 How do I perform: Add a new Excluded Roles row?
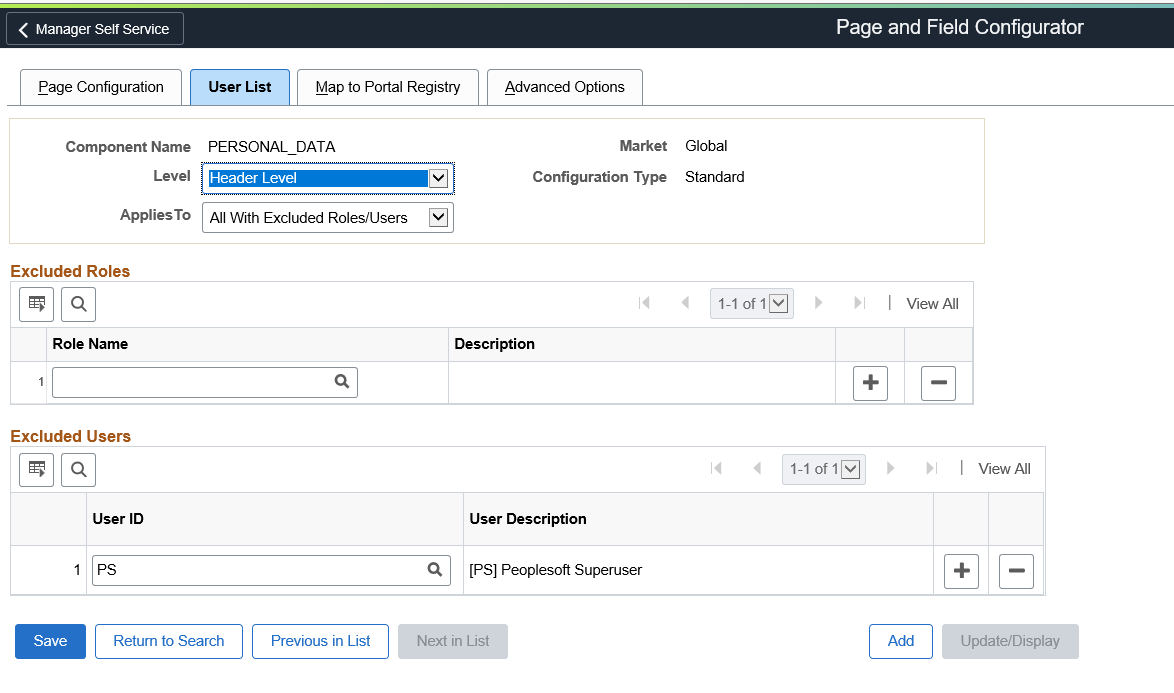click(870, 383)
